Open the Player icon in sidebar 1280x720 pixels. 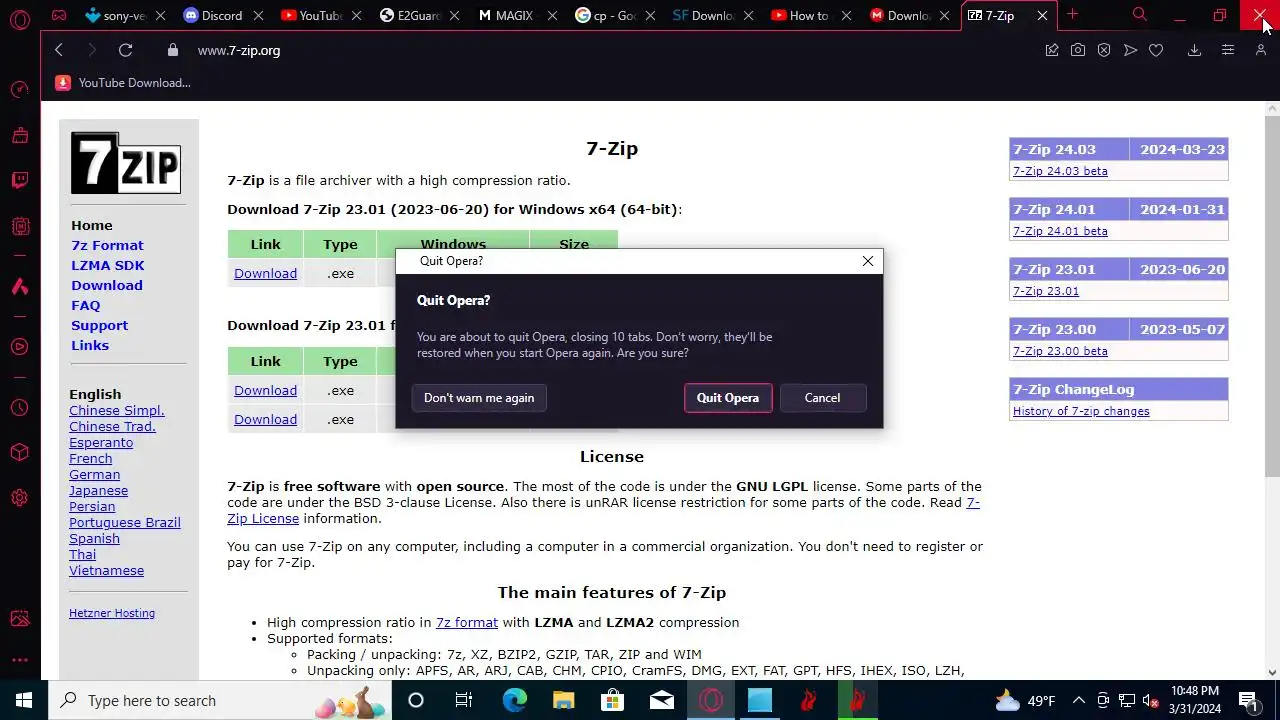click(20, 347)
